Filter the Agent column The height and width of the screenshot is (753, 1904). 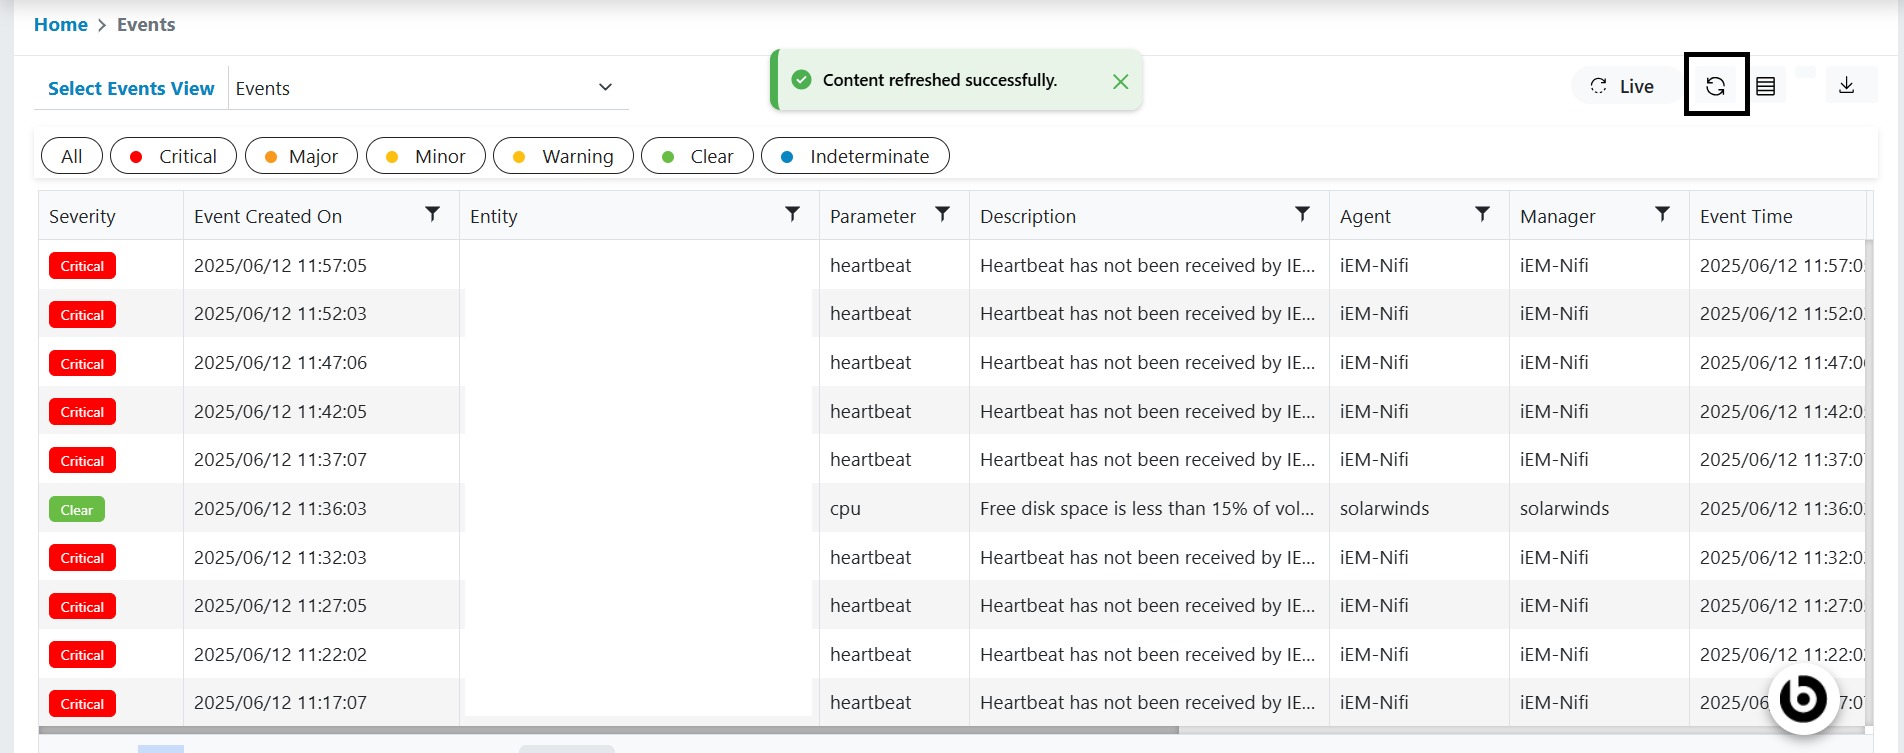[1482, 214]
